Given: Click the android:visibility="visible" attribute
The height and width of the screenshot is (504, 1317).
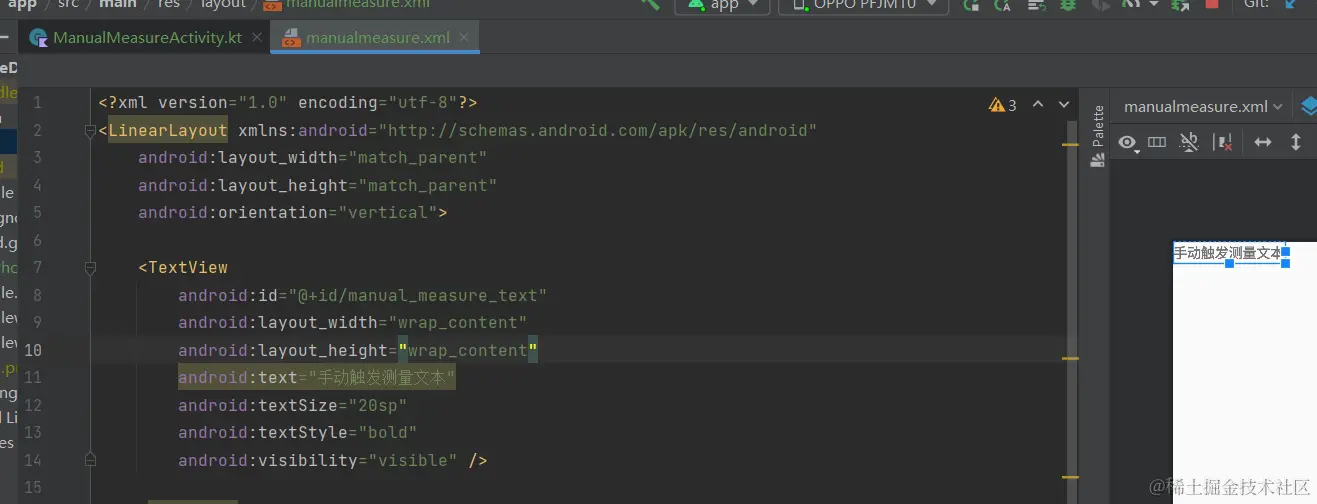Looking at the screenshot, I should coord(317,460).
